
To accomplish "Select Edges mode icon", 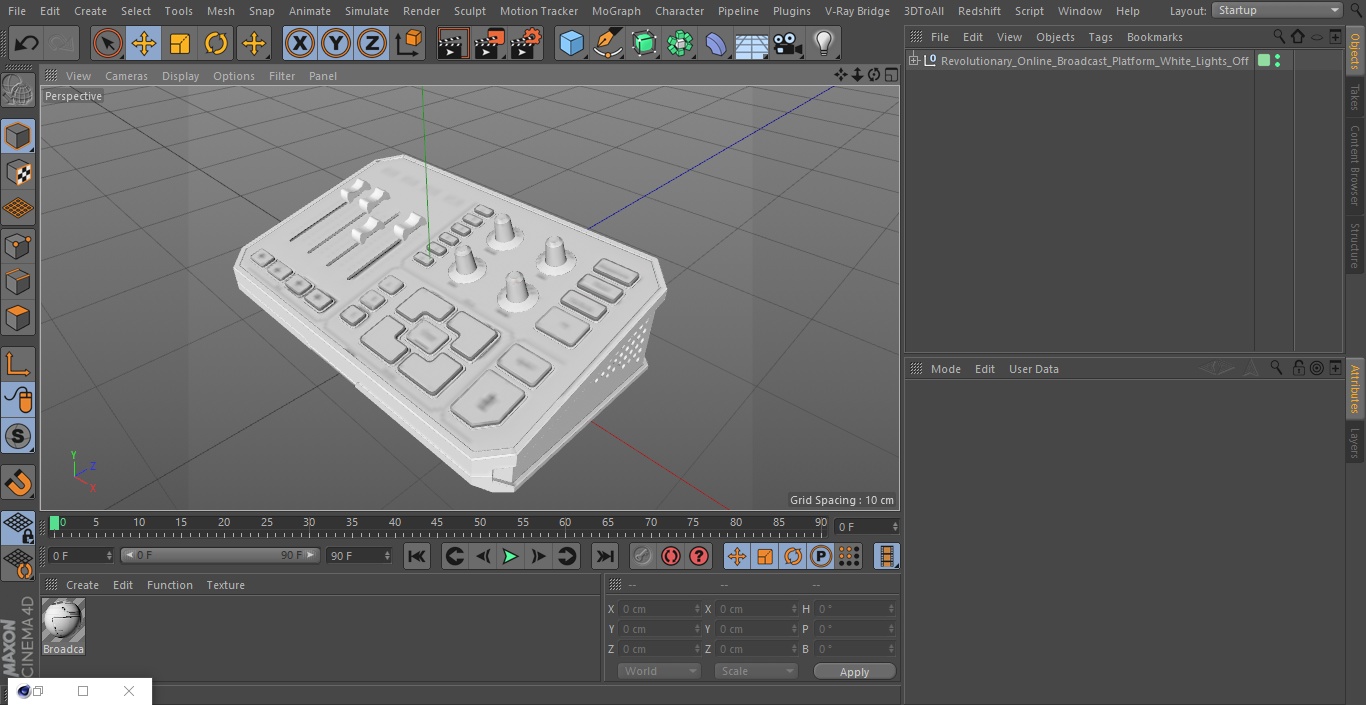I will 18,282.
